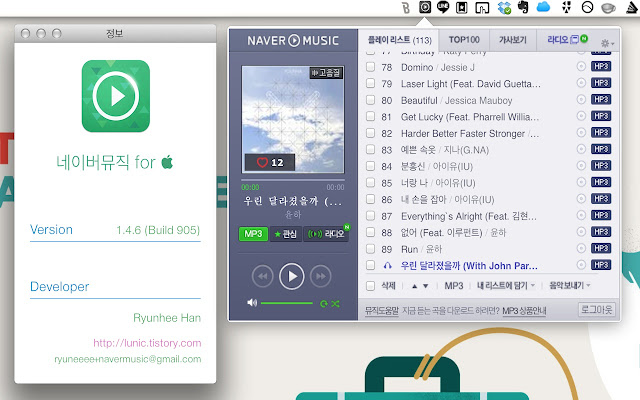Click the album art thumbnail
640x400 pixels.
[x=293, y=120]
